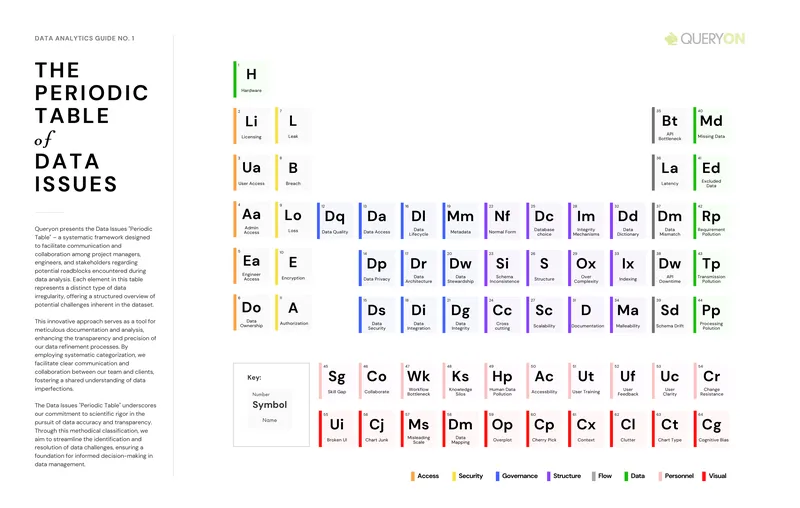Screen dimensions: 800x508
Task: Select the Dd Data Dictionary tile
Action: 628,221
